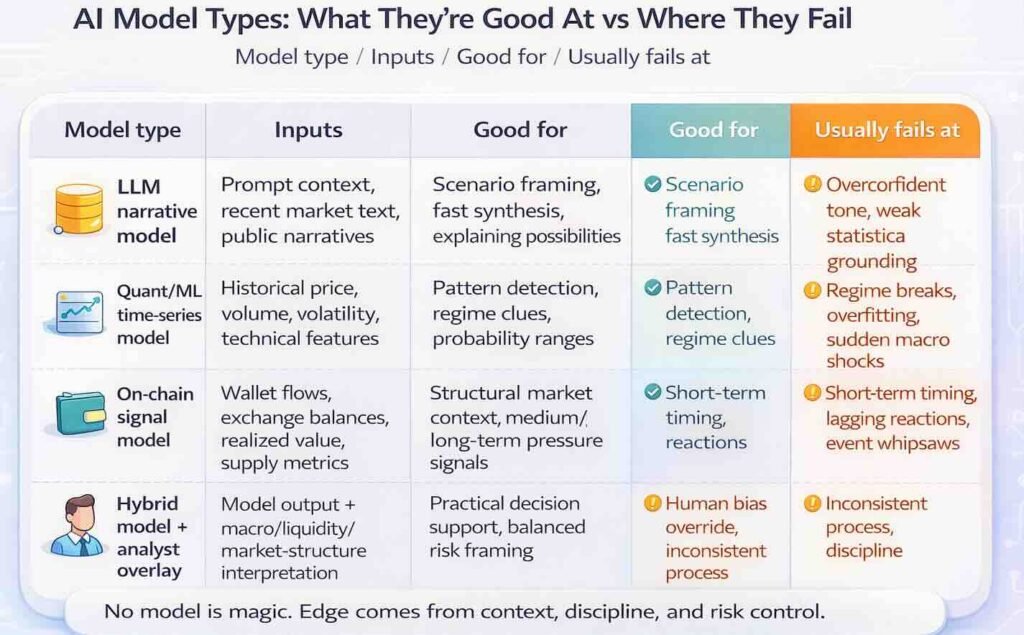The height and width of the screenshot is (635, 1024).
Task: Click the On-chain signal model label
Action: (x=144, y=416)
